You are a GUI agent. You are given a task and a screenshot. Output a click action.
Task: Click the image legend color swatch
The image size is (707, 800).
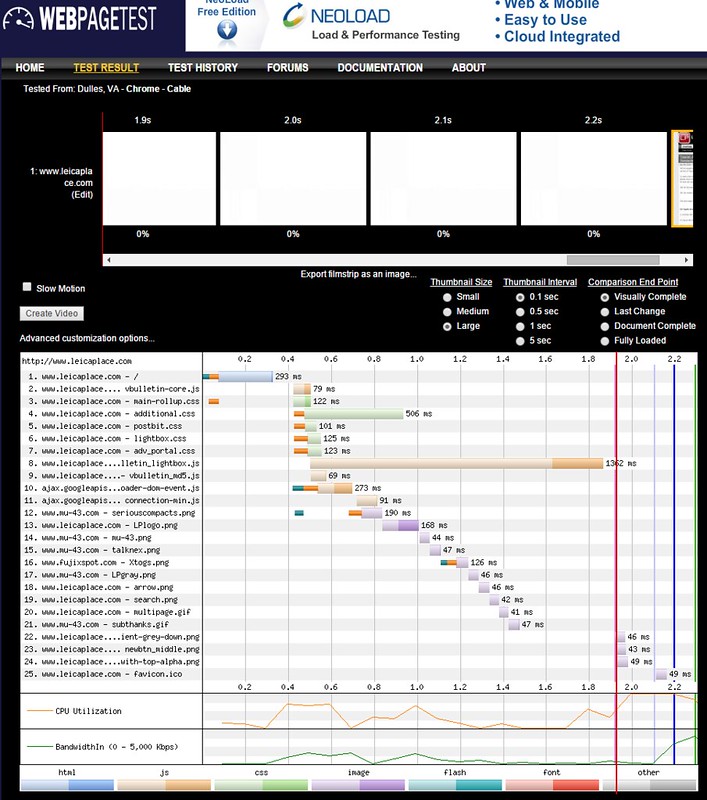click(x=358, y=785)
